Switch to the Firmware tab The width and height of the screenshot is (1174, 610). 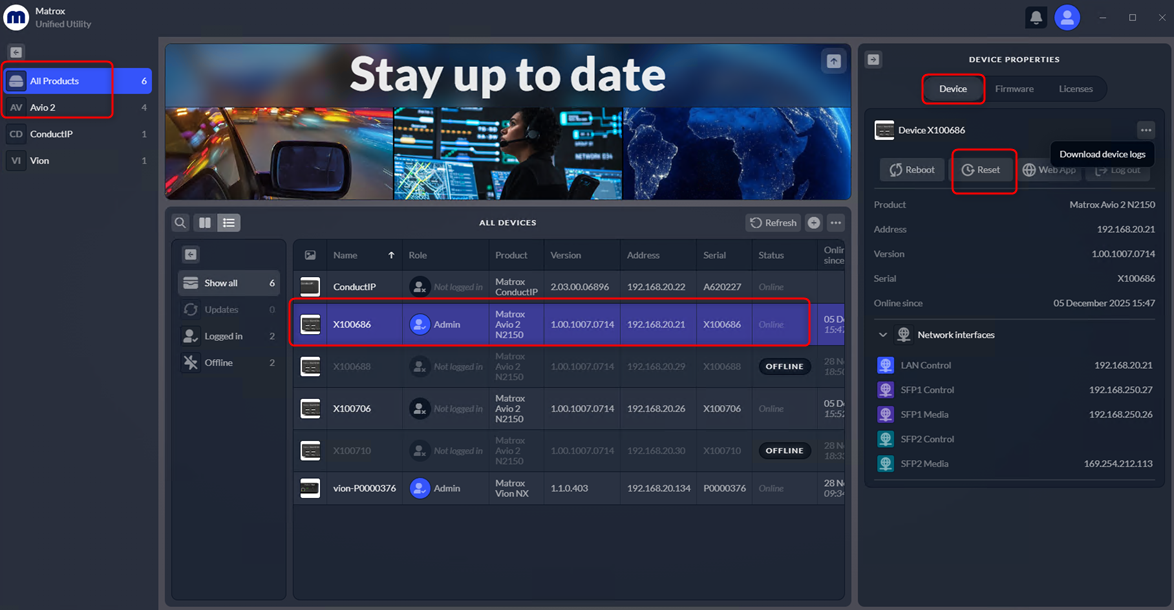click(x=1014, y=88)
